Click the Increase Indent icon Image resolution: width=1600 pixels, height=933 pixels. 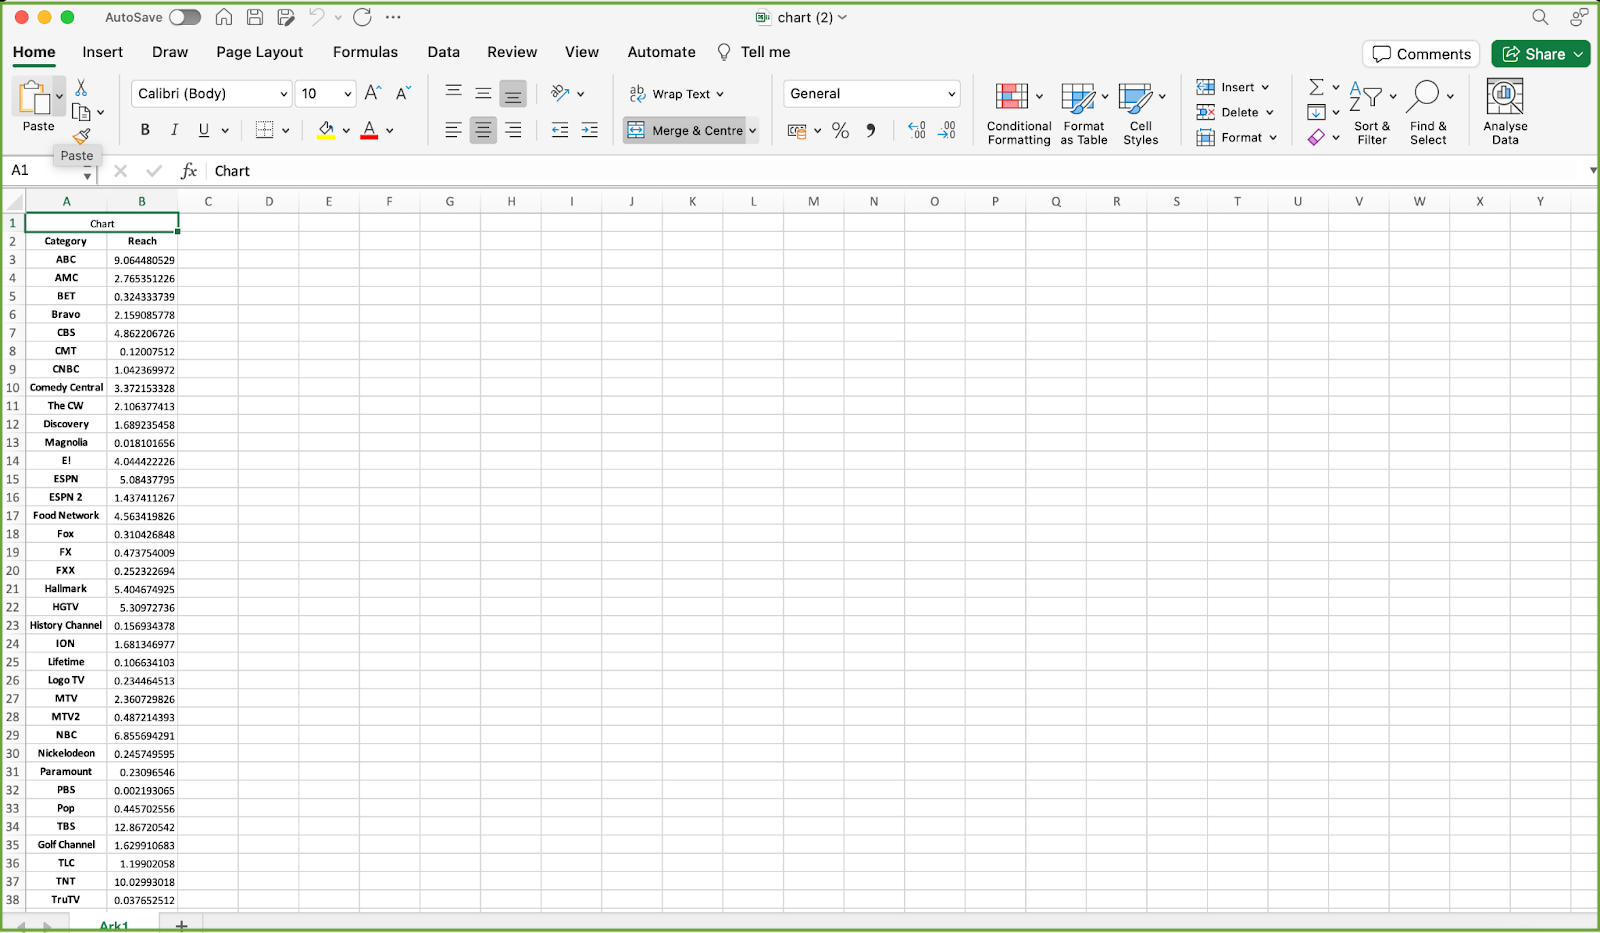tap(590, 130)
